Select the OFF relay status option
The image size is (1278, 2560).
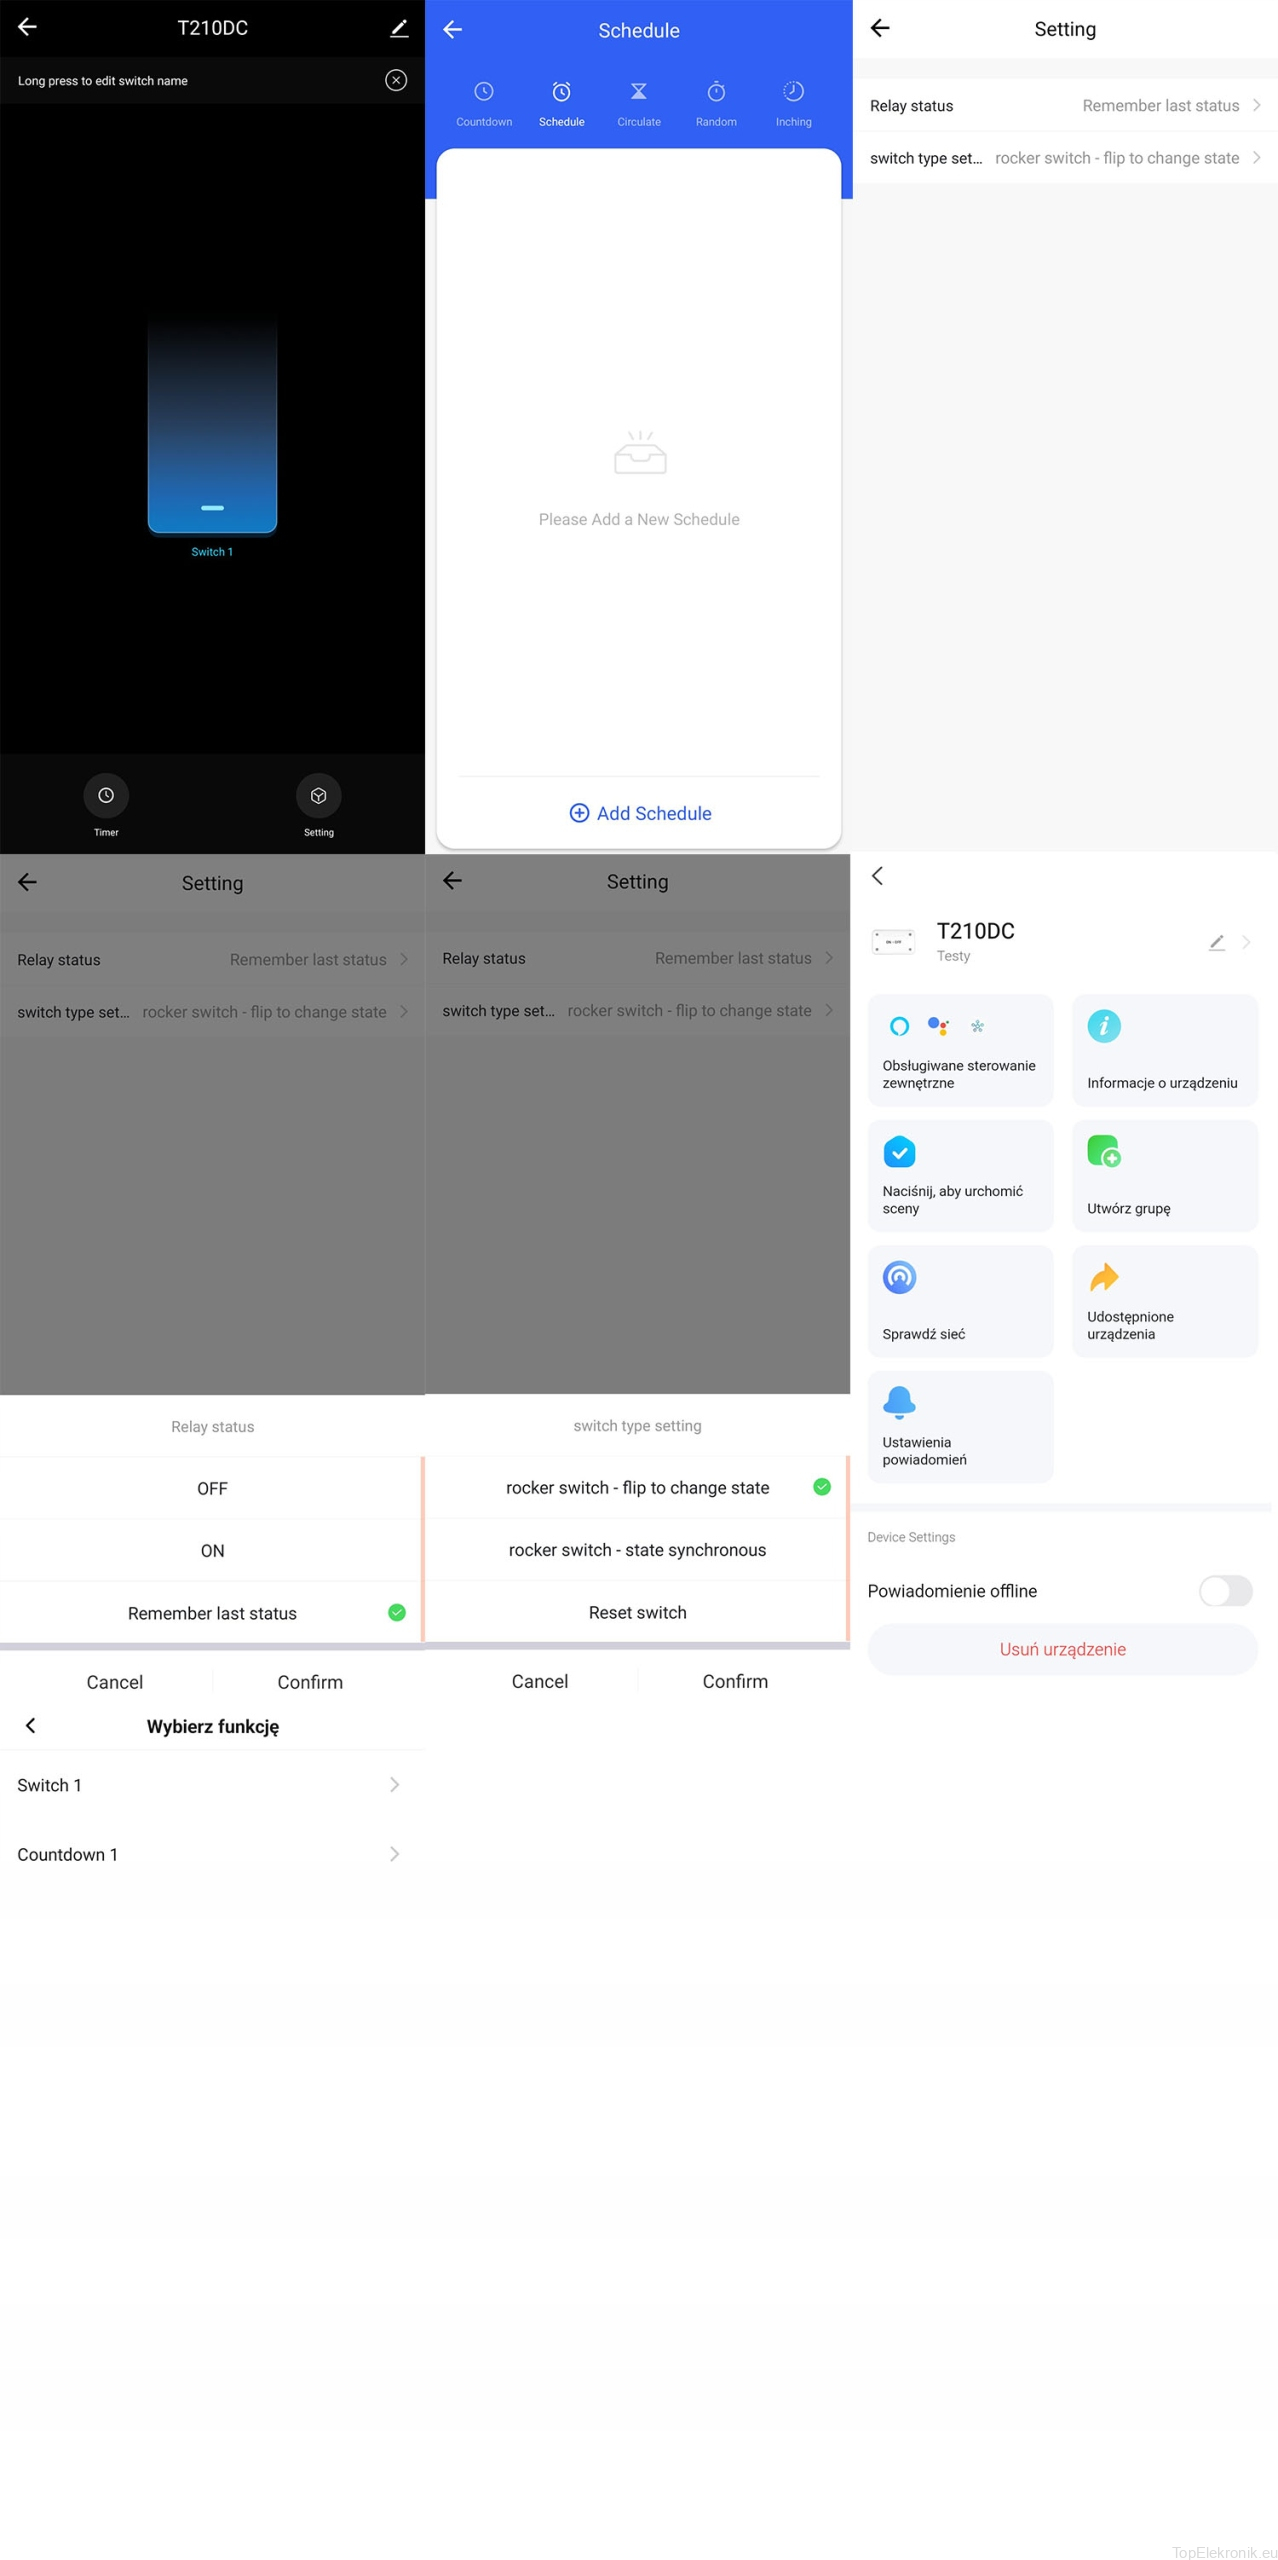pyautogui.click(x=212, y=1488)
